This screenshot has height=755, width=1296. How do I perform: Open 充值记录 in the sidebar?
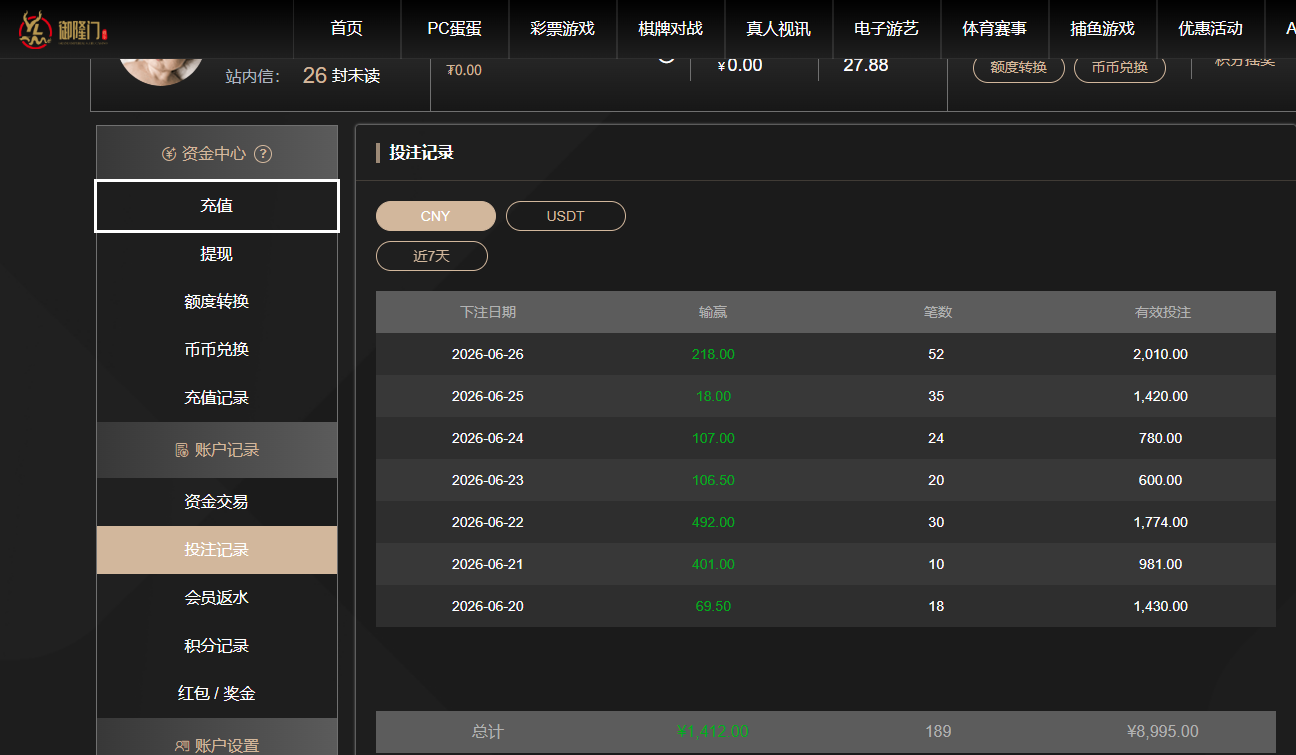[x=217, y=398]
